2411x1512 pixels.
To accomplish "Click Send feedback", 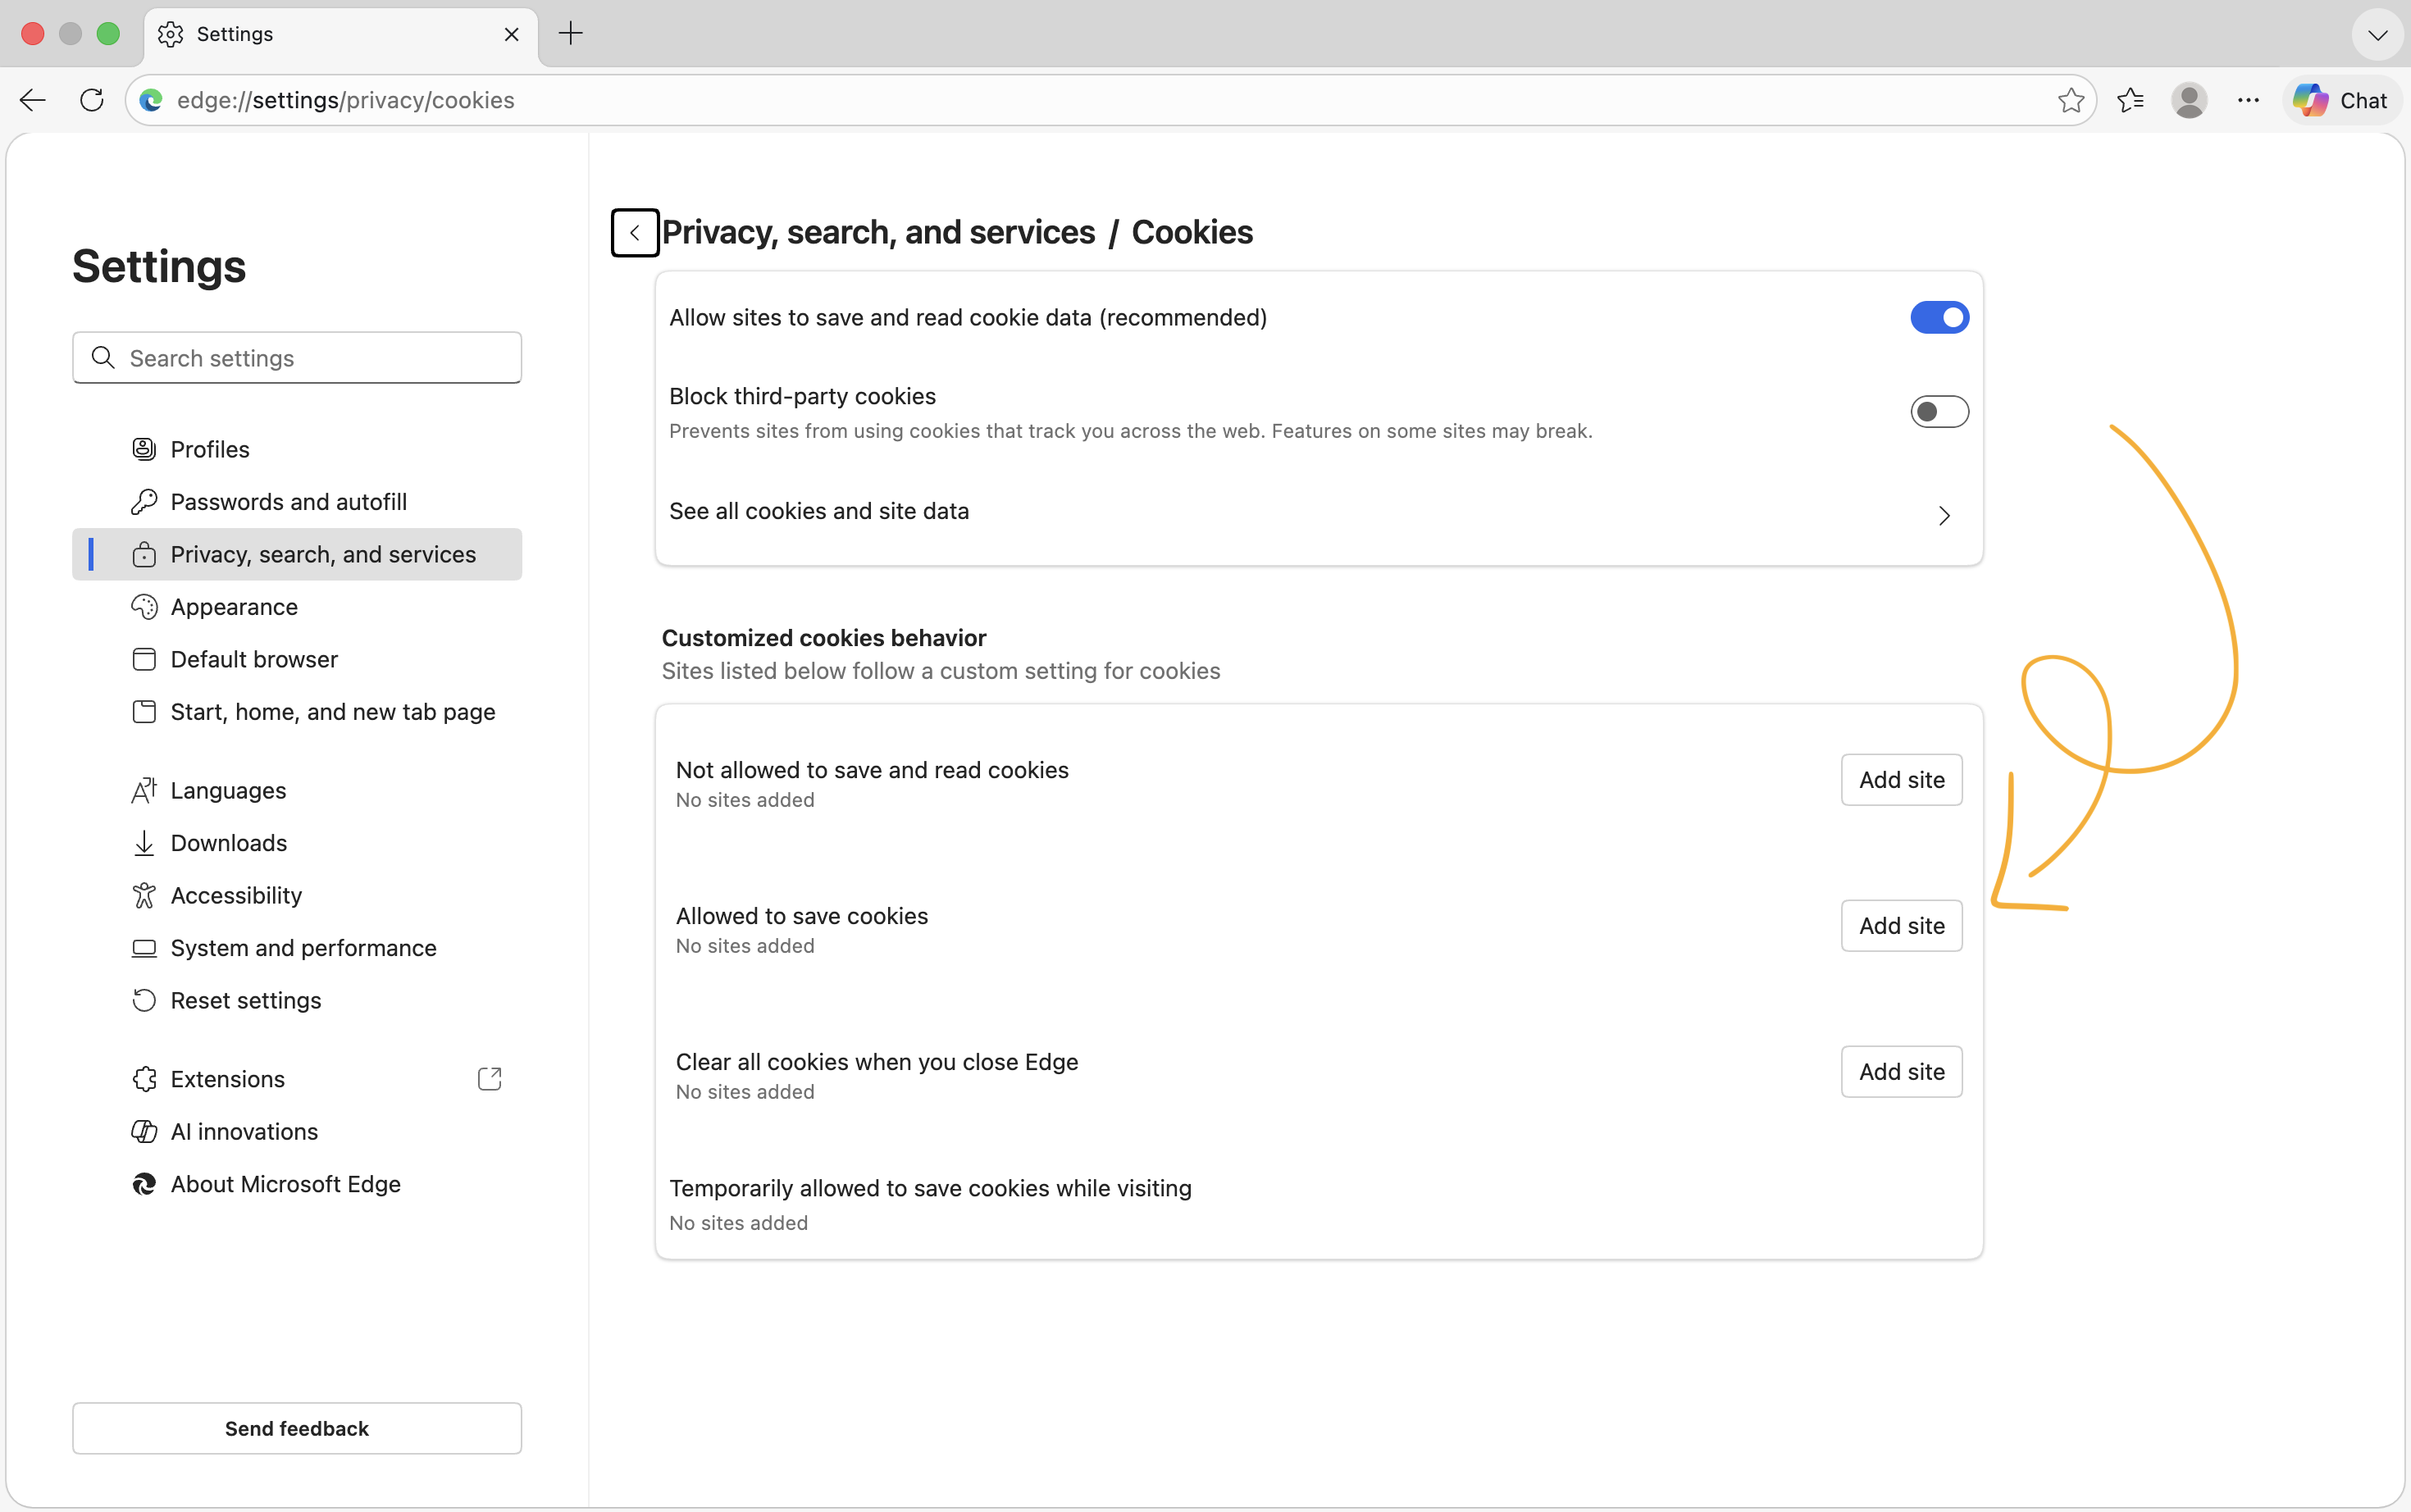I will (296, 1428).
